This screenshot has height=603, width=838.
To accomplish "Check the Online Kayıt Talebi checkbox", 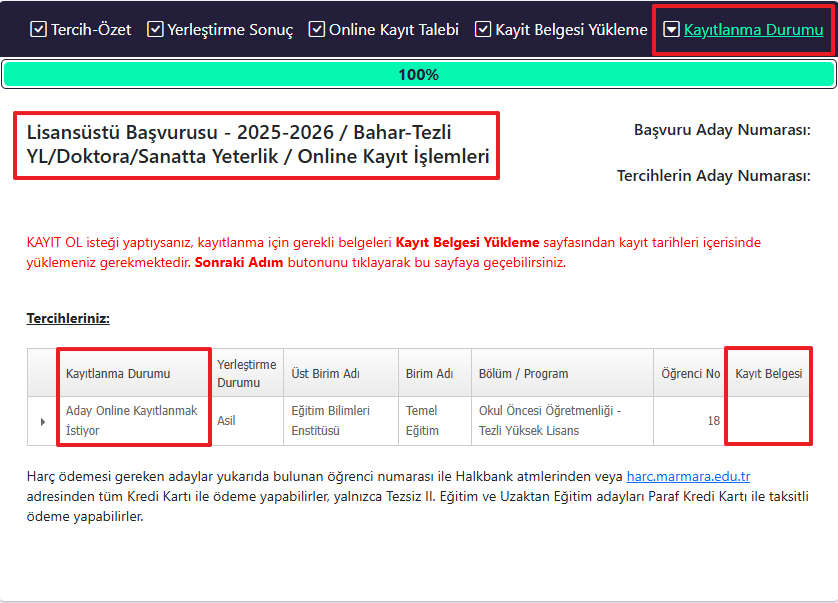I will coord(316,29).
